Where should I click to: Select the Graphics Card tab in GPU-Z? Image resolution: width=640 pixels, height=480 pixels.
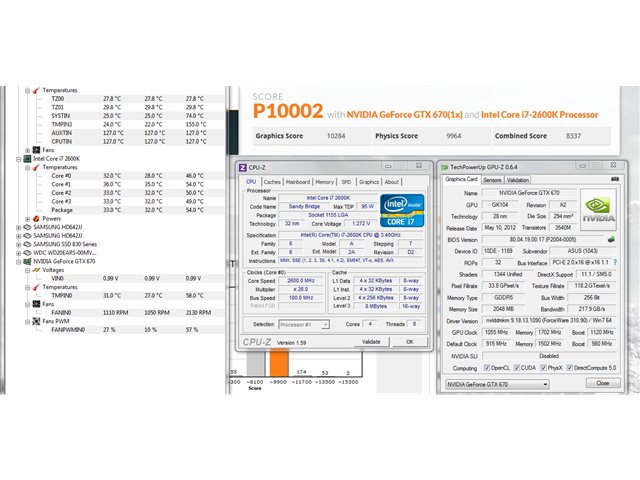(x=461, y=179)
